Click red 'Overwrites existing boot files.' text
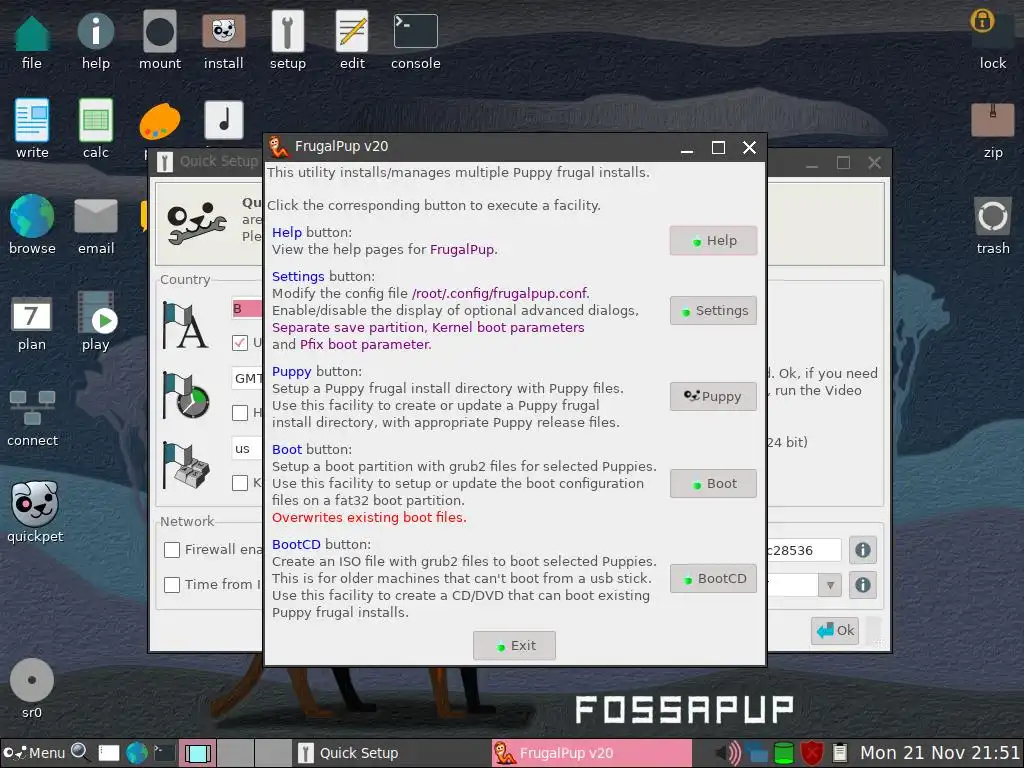 pyautogui.click(x=369, y=517)
